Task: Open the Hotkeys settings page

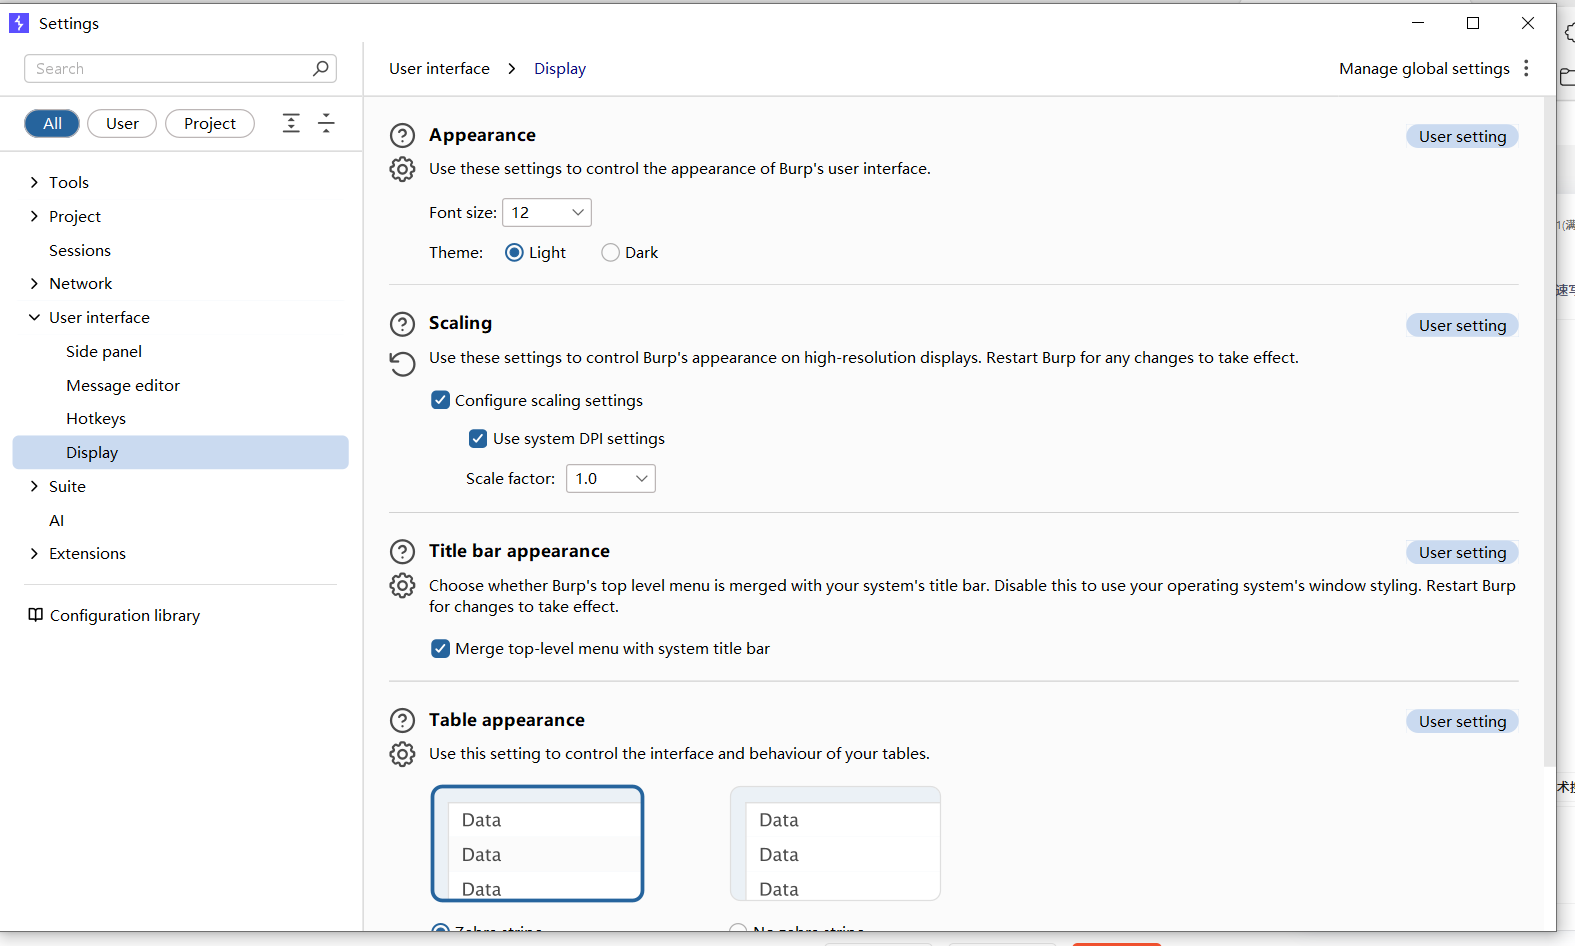Action: (x=96, y=418)
